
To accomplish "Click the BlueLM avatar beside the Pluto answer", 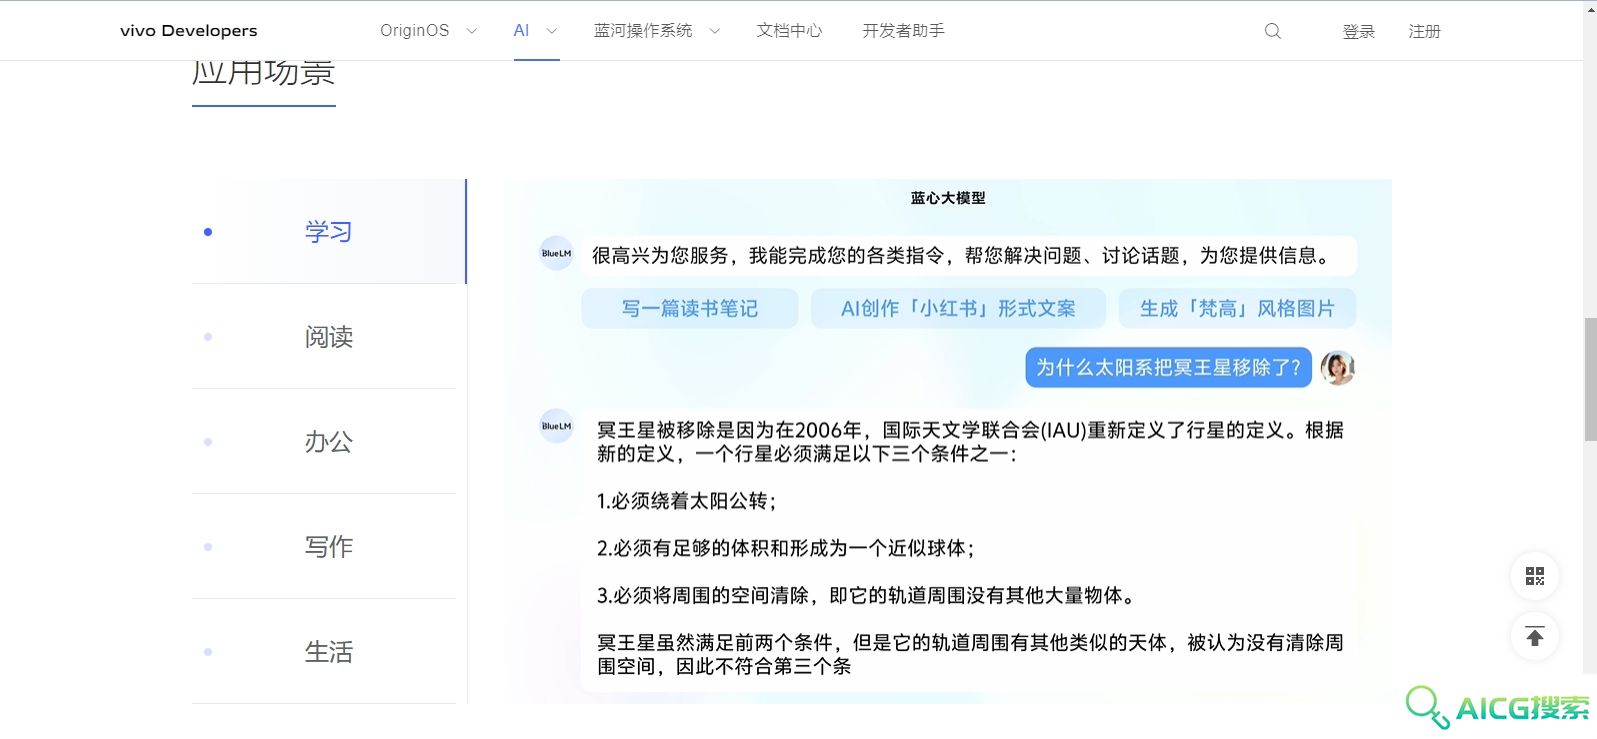I will point(556,426).
